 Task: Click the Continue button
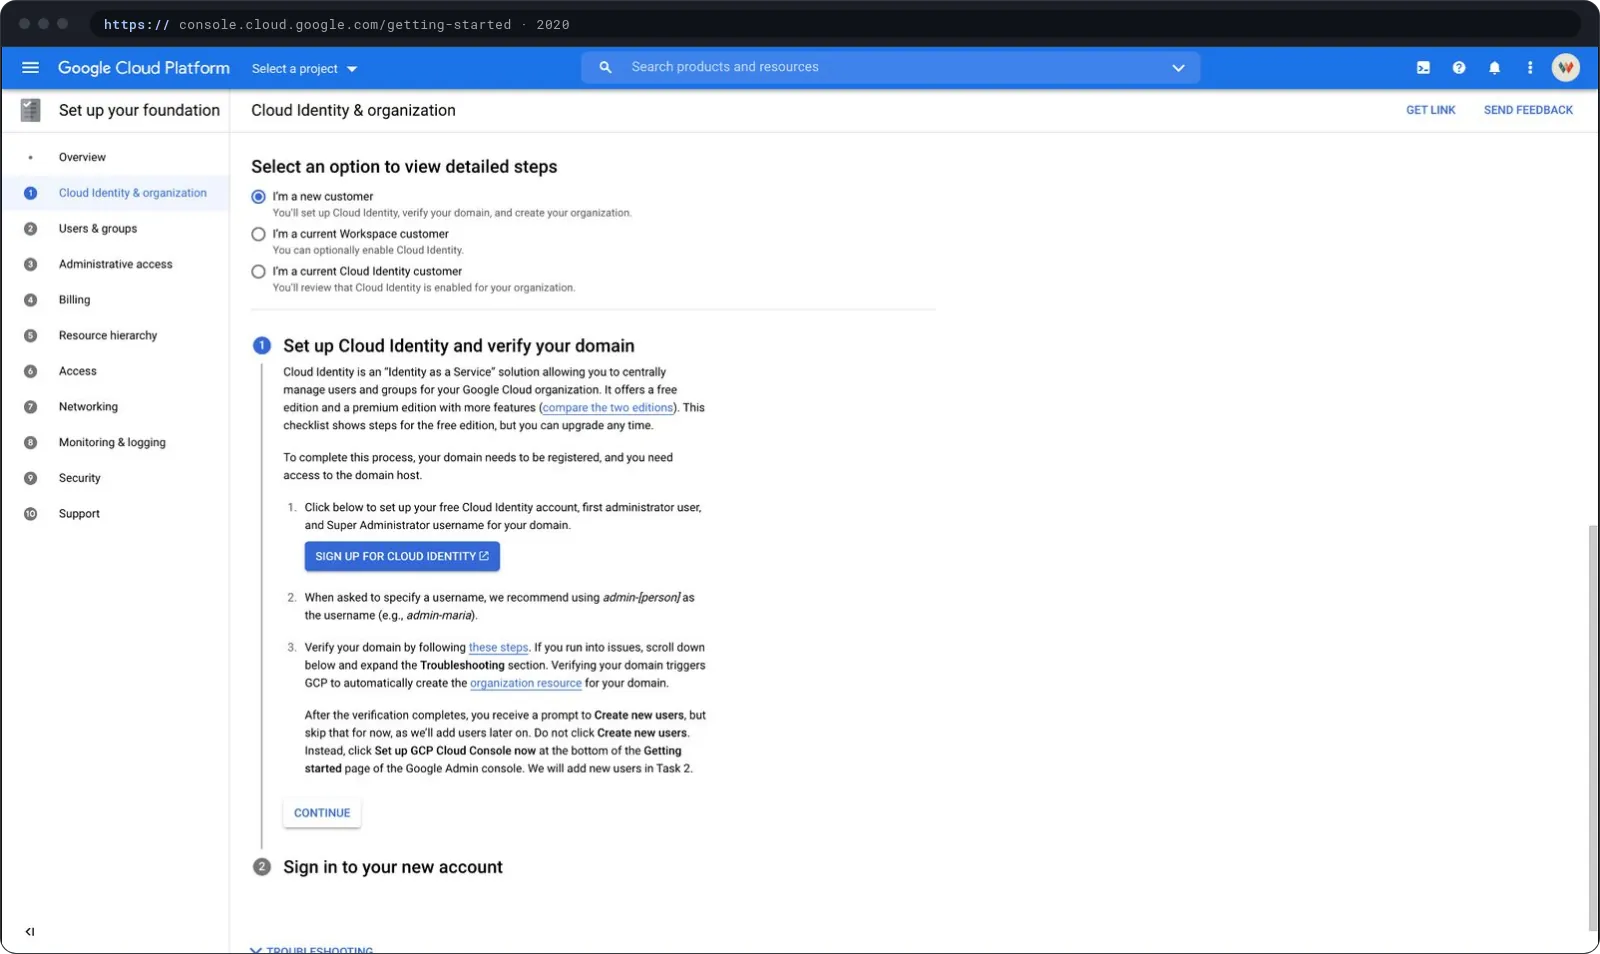[322, 813]
